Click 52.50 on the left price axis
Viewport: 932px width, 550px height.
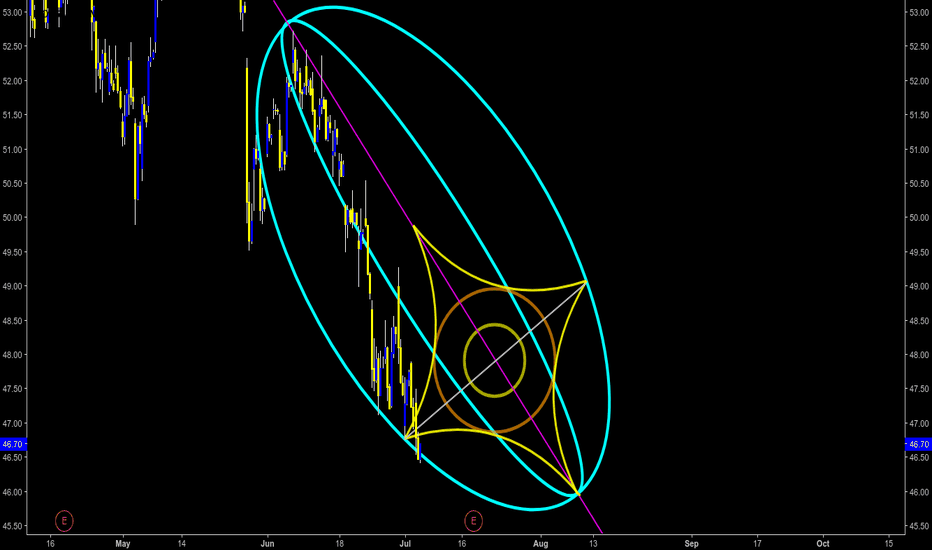click(12, 46)
